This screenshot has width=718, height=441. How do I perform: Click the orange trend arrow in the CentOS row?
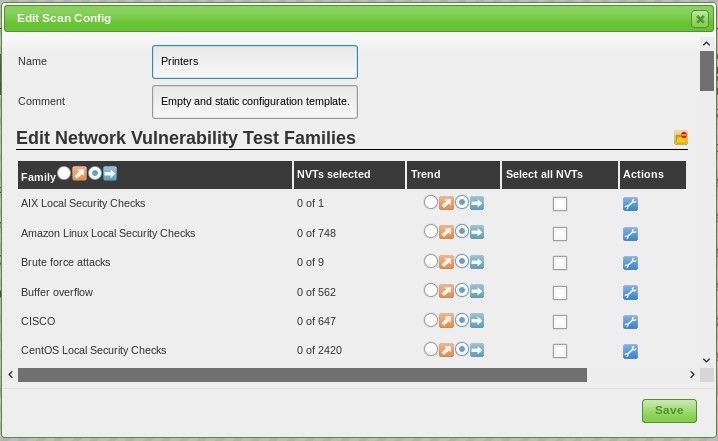446,350
